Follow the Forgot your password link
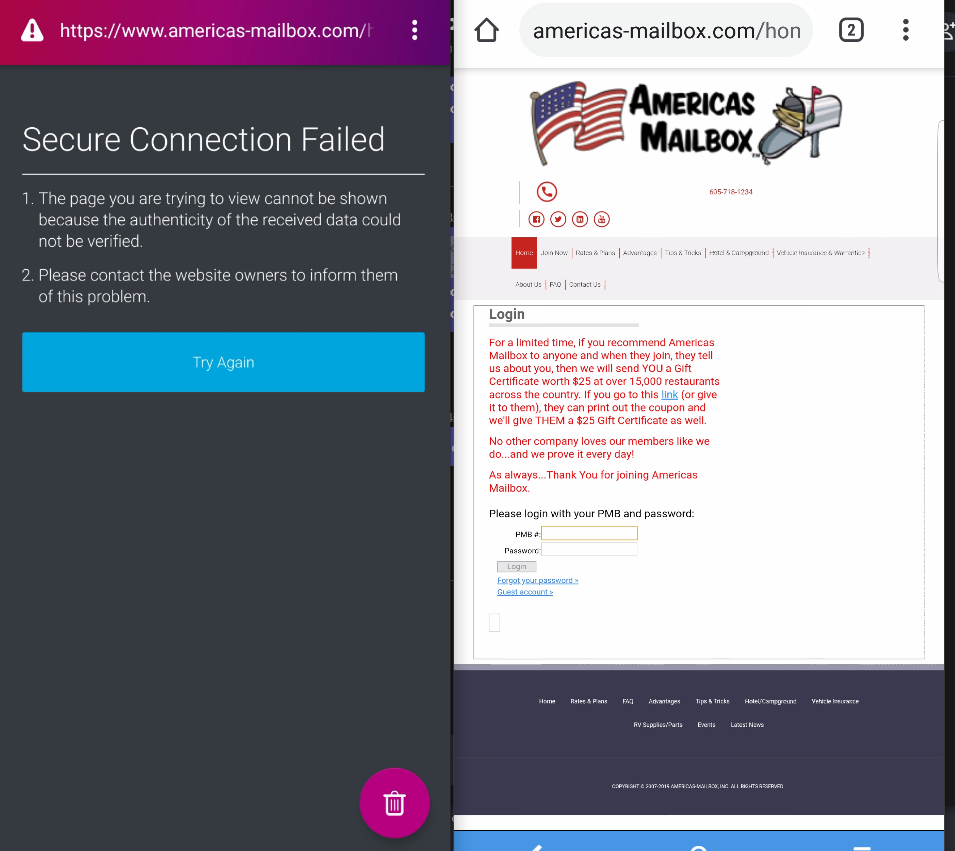The width and height of the screenshot is (955, 851). point(537,579)
